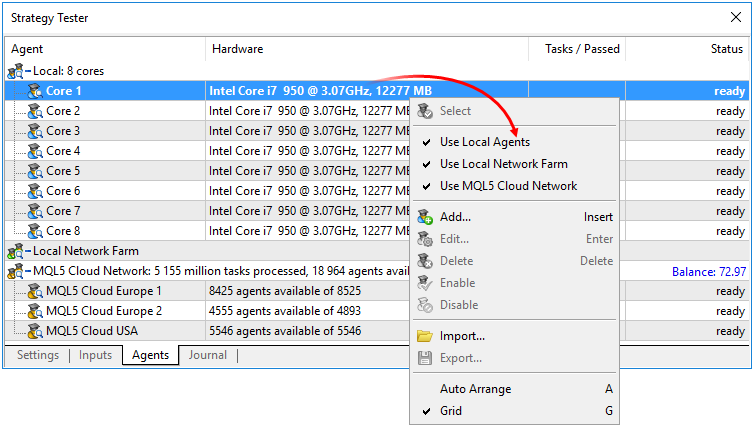Collapse the MQL5 Cloud Network group

[x=28, y=271]
